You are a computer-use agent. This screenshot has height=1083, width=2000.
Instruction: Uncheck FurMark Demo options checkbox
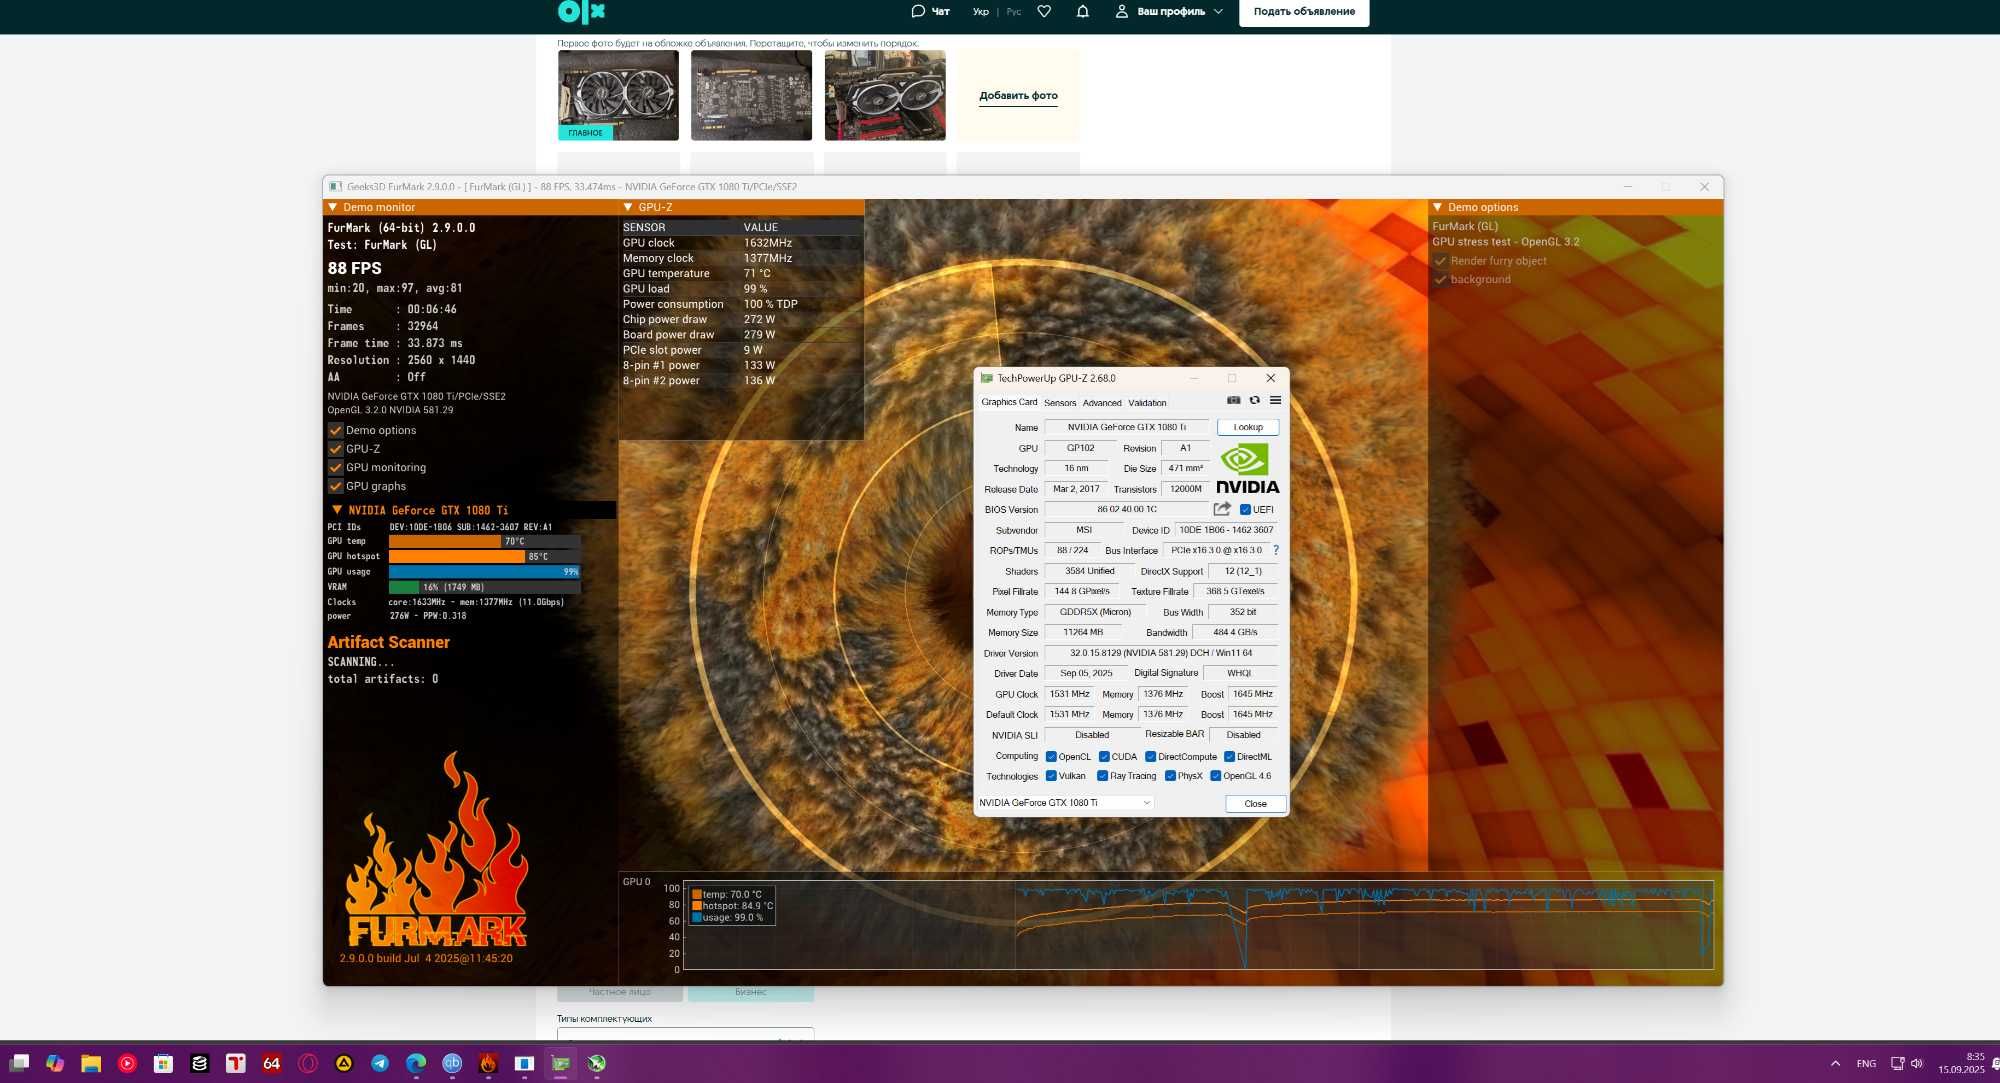336,430
